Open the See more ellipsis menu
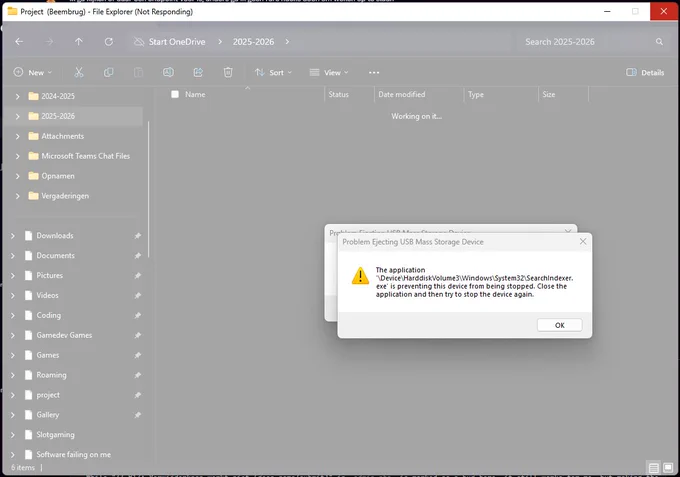 pyautogui.click(x=374, y=72)
